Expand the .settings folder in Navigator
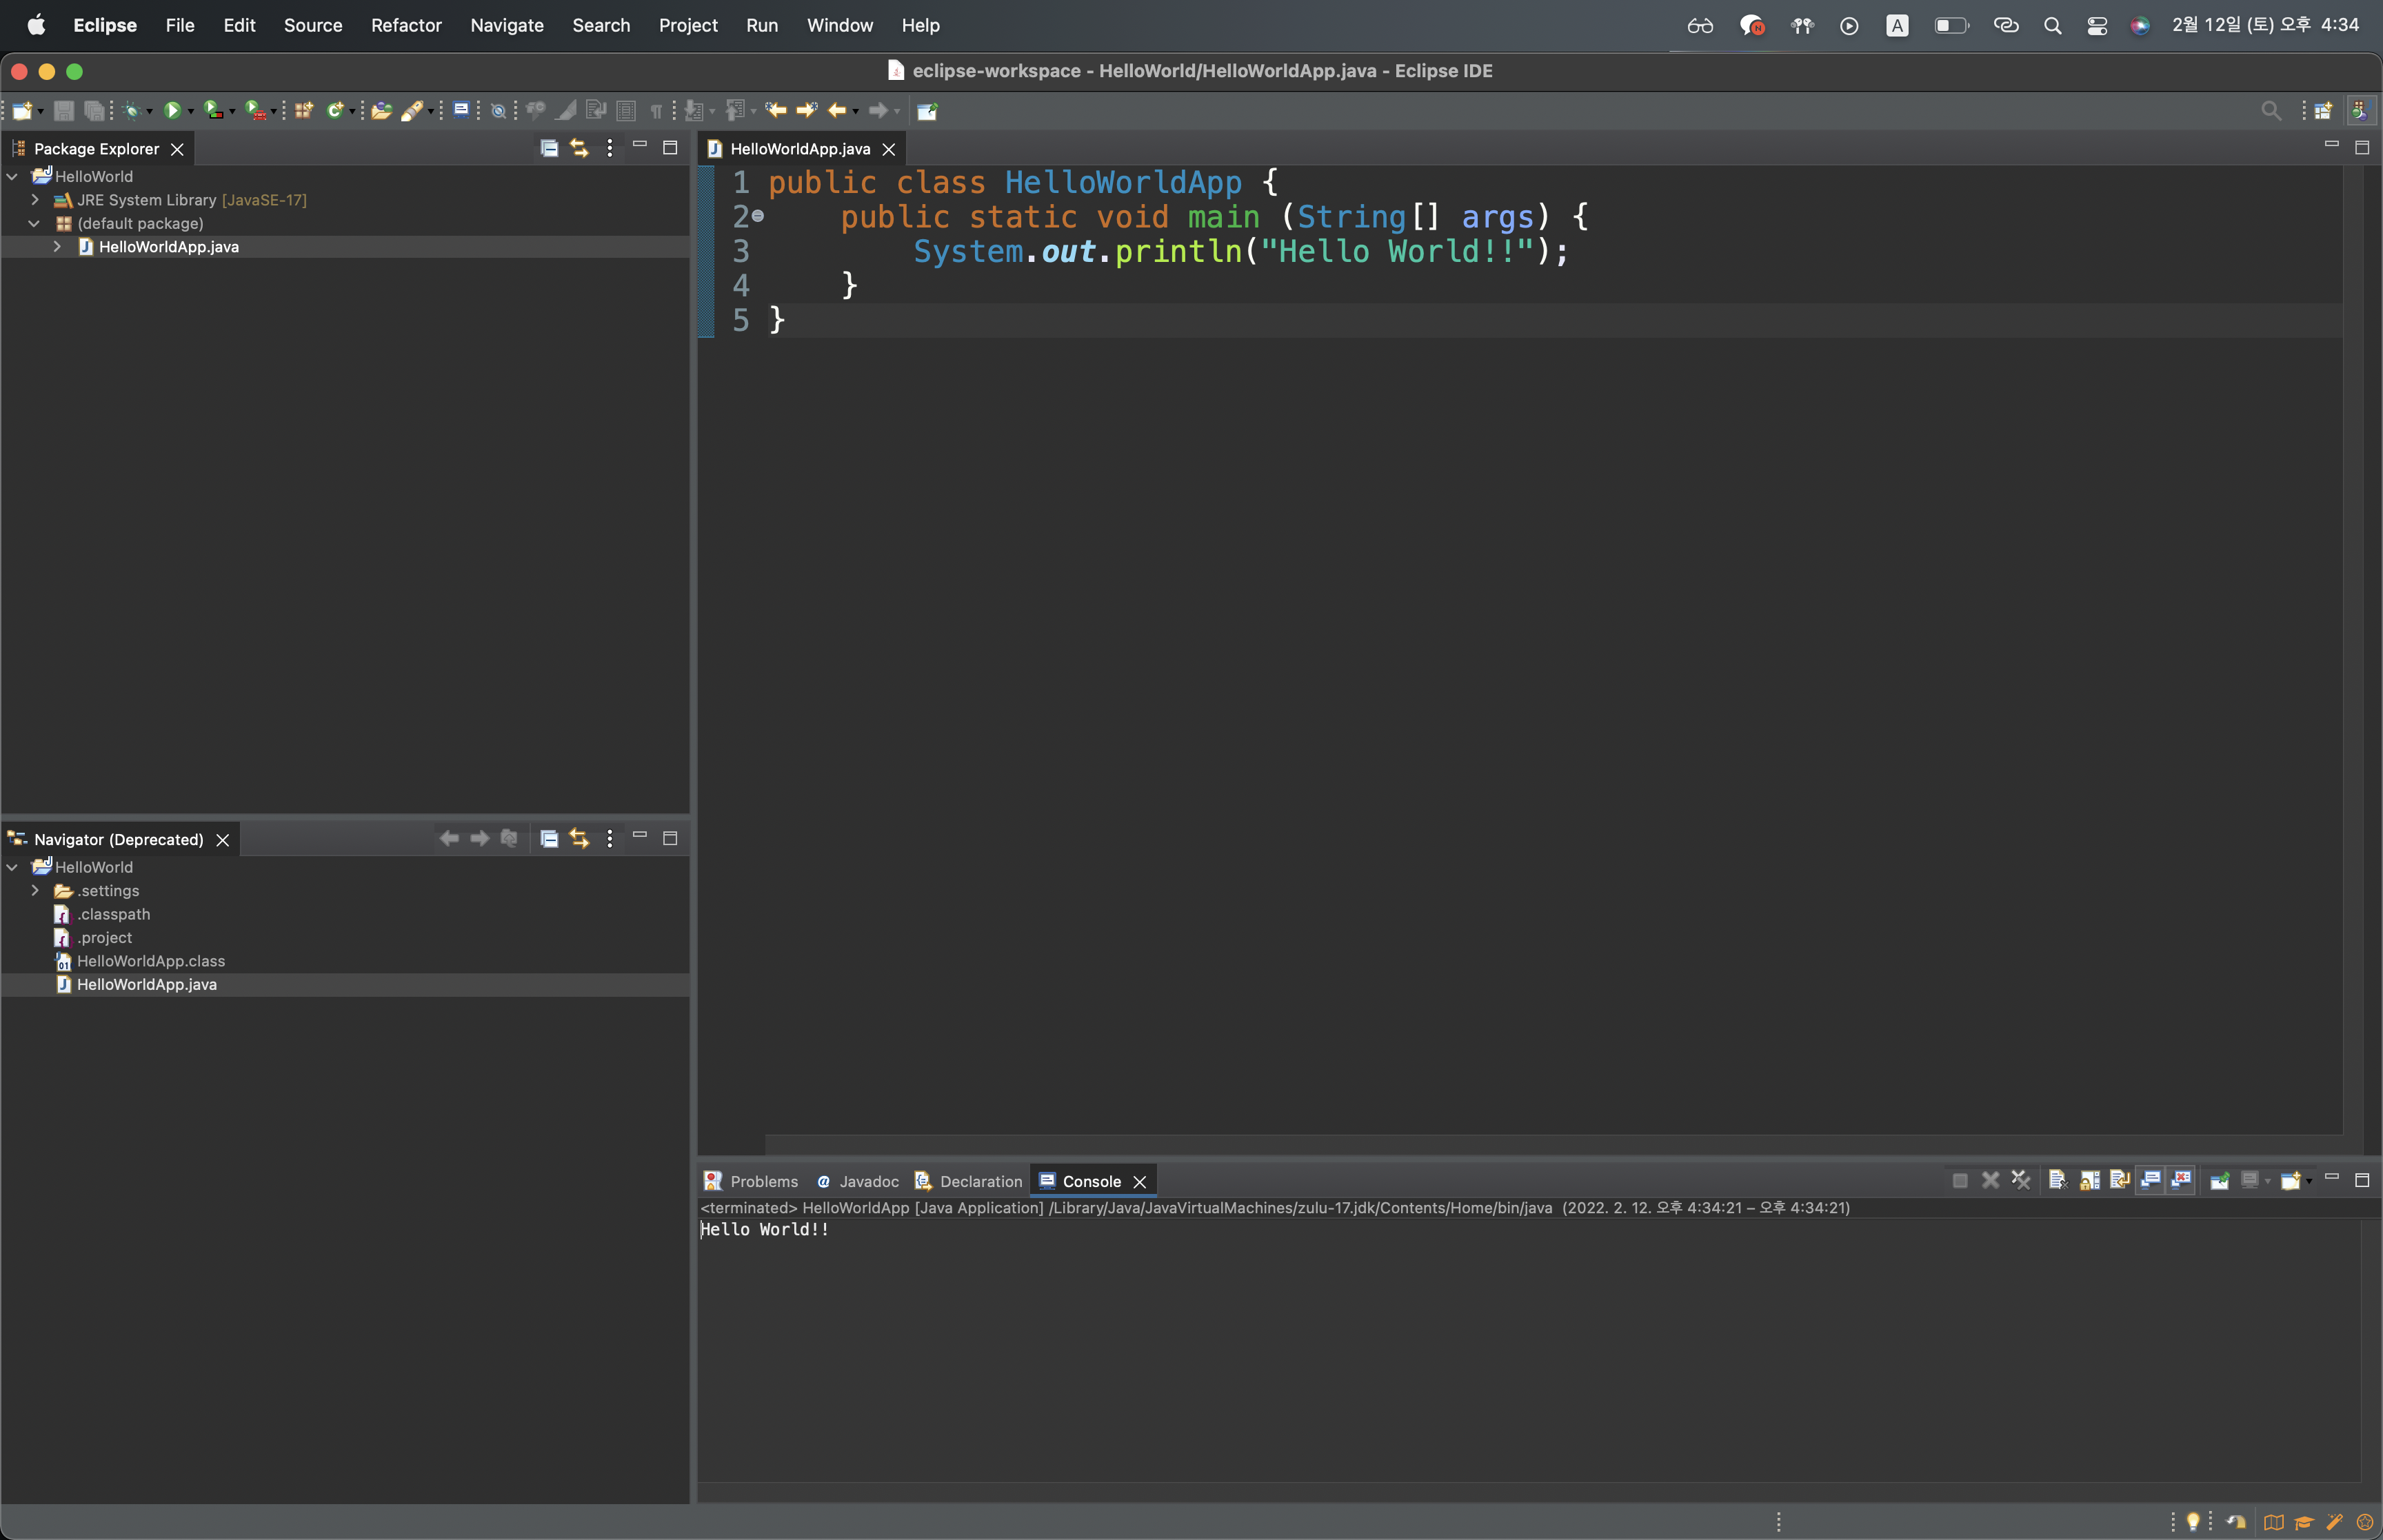Screen dimensions: 2383x1540 tap(35, 891)
